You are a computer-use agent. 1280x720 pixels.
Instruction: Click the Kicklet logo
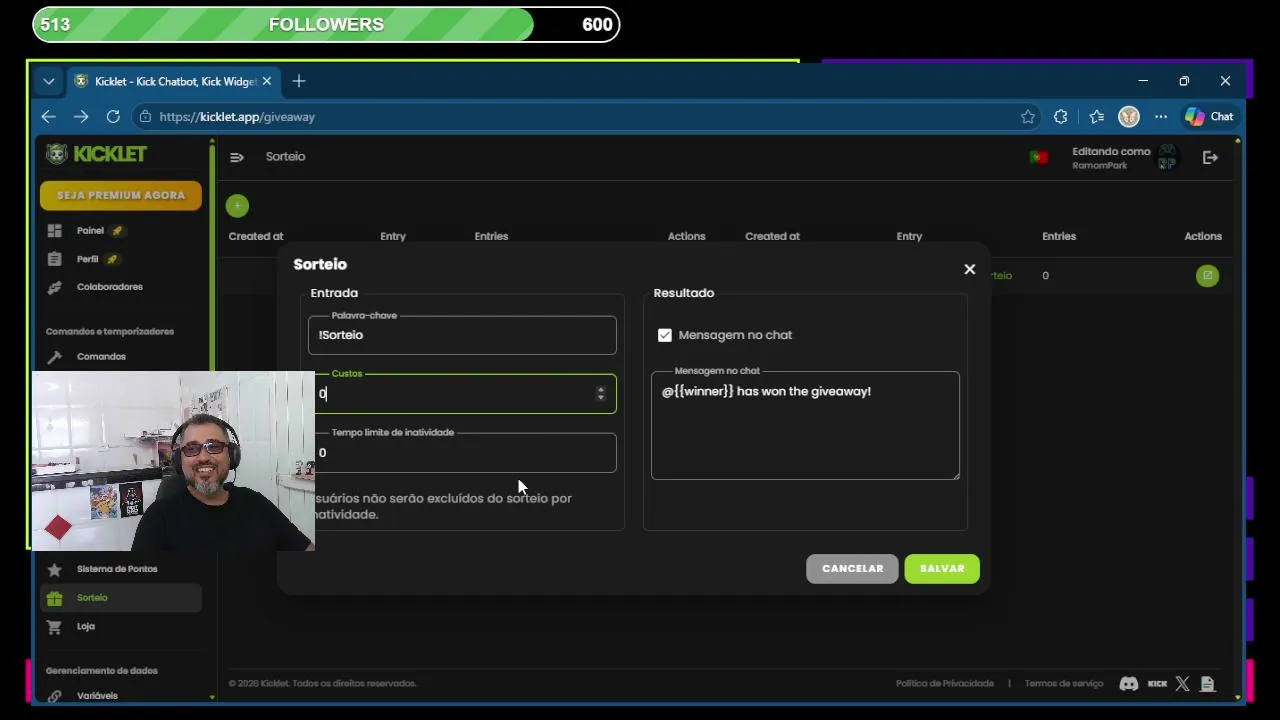pos(97,154)
